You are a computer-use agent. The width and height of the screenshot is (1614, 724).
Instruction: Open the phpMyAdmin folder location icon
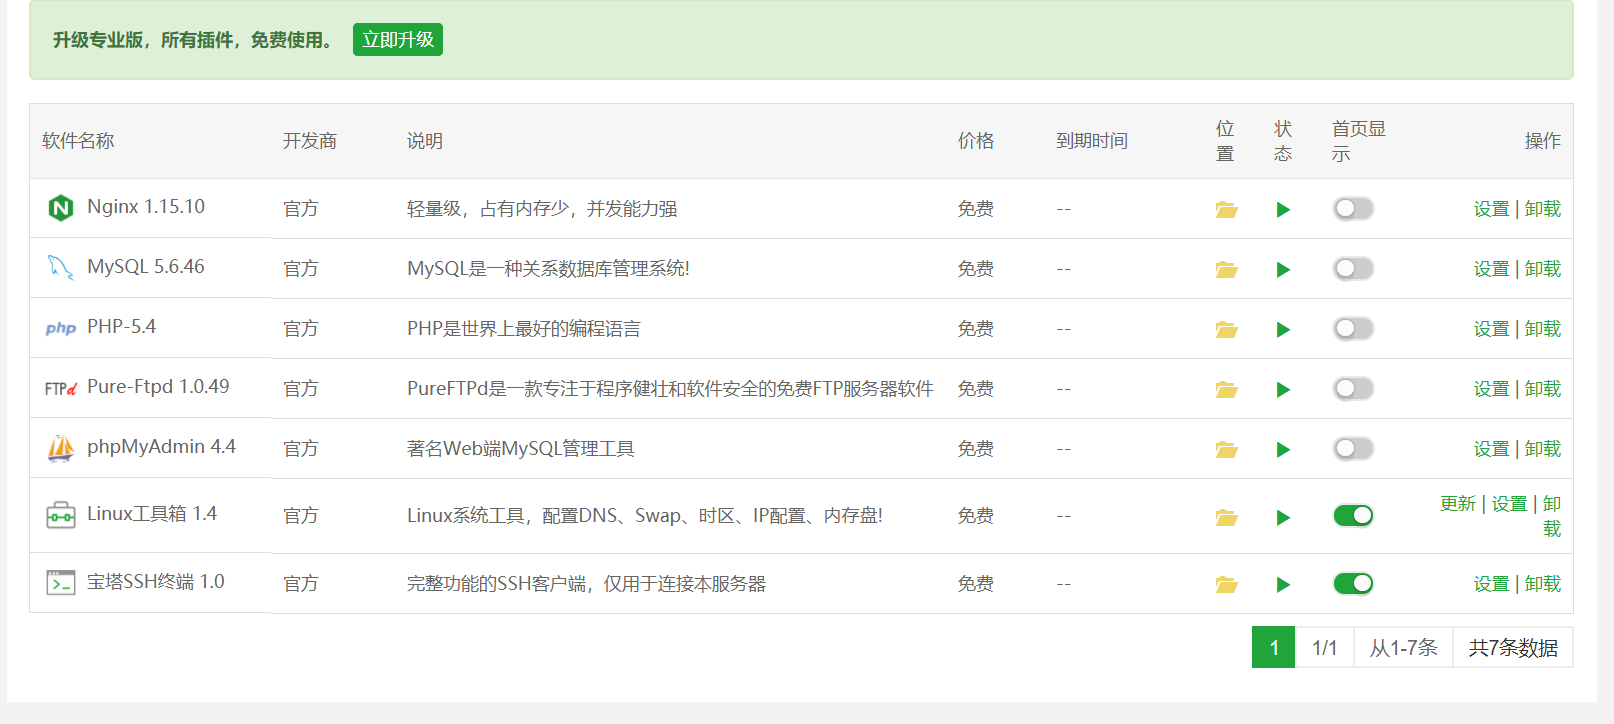click(x=1226, y=450)
